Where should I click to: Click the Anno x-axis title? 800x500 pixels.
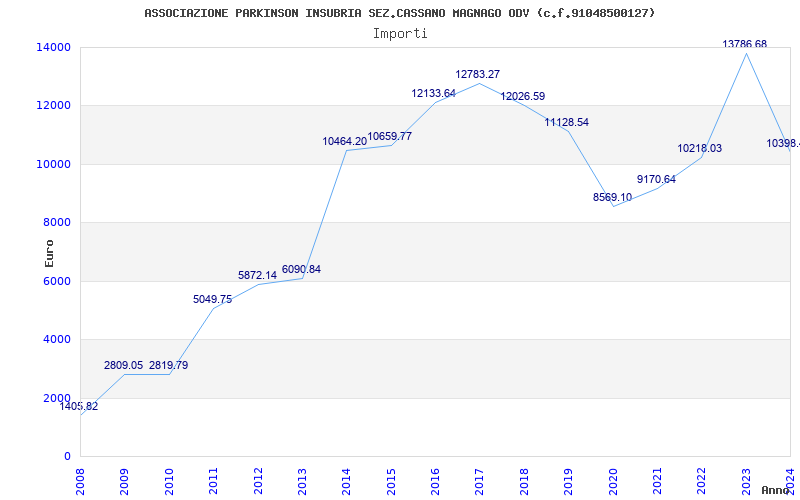(776, 490)
